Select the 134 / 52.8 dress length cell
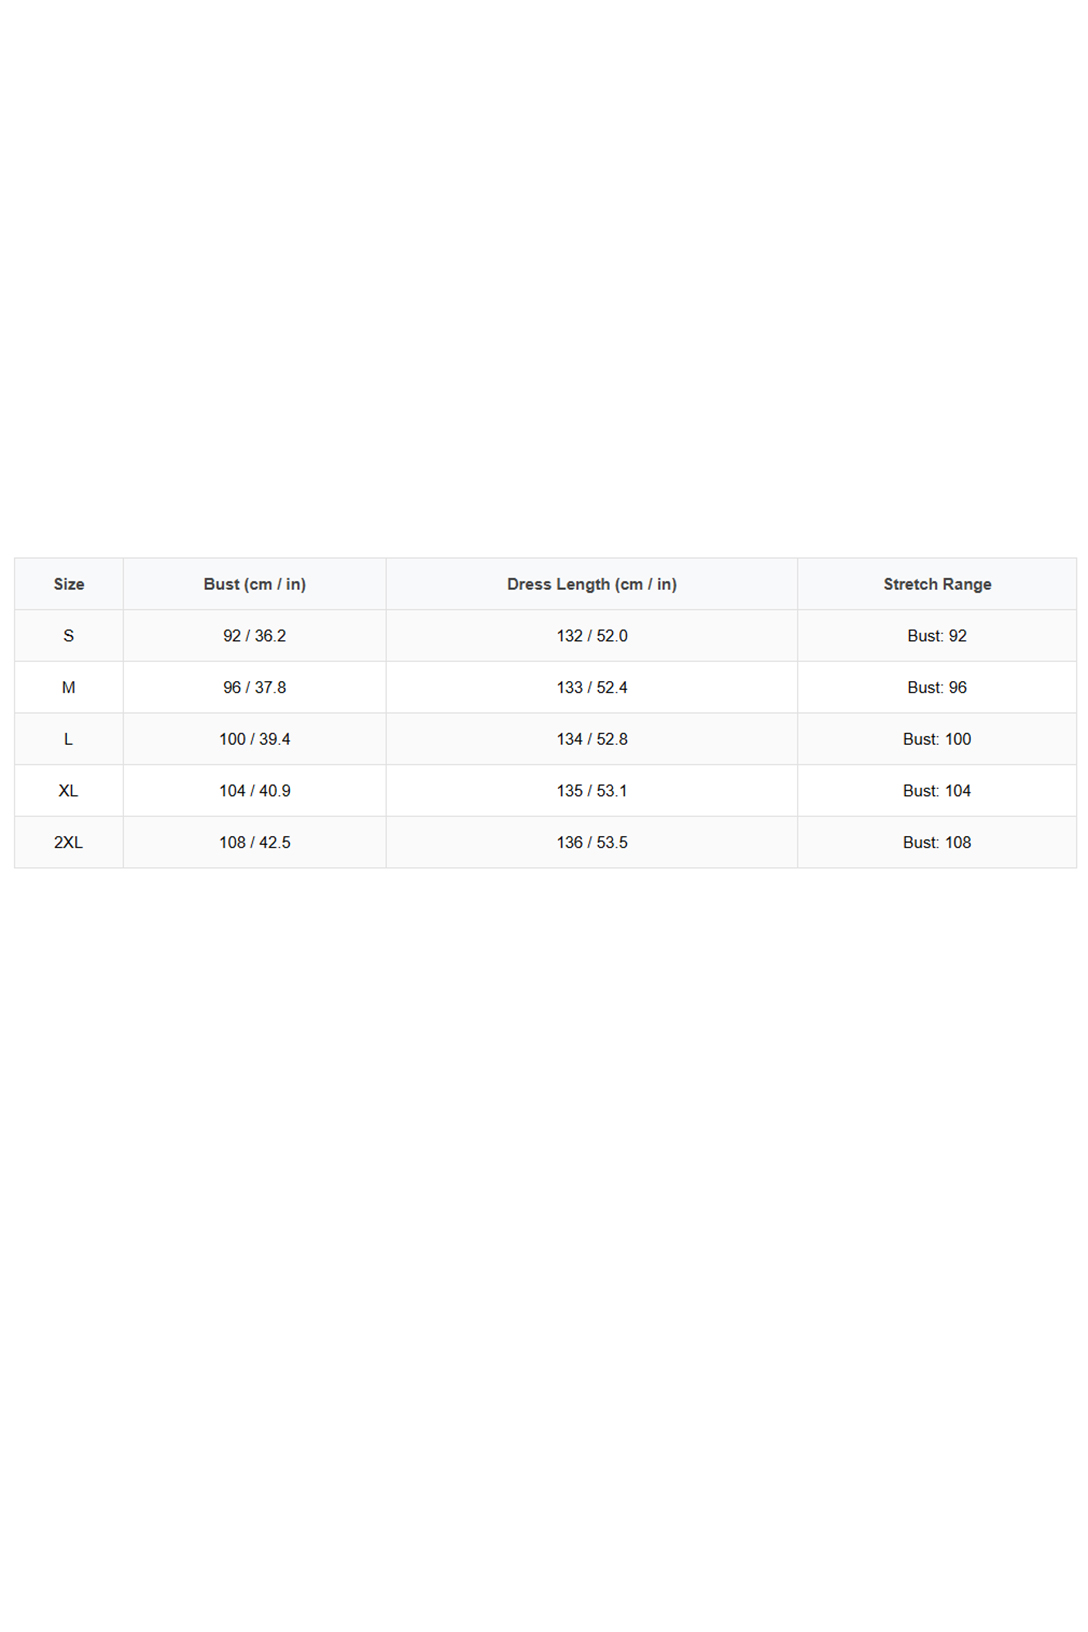Viewport: 1088px width, 1632px height. [591, 739]
